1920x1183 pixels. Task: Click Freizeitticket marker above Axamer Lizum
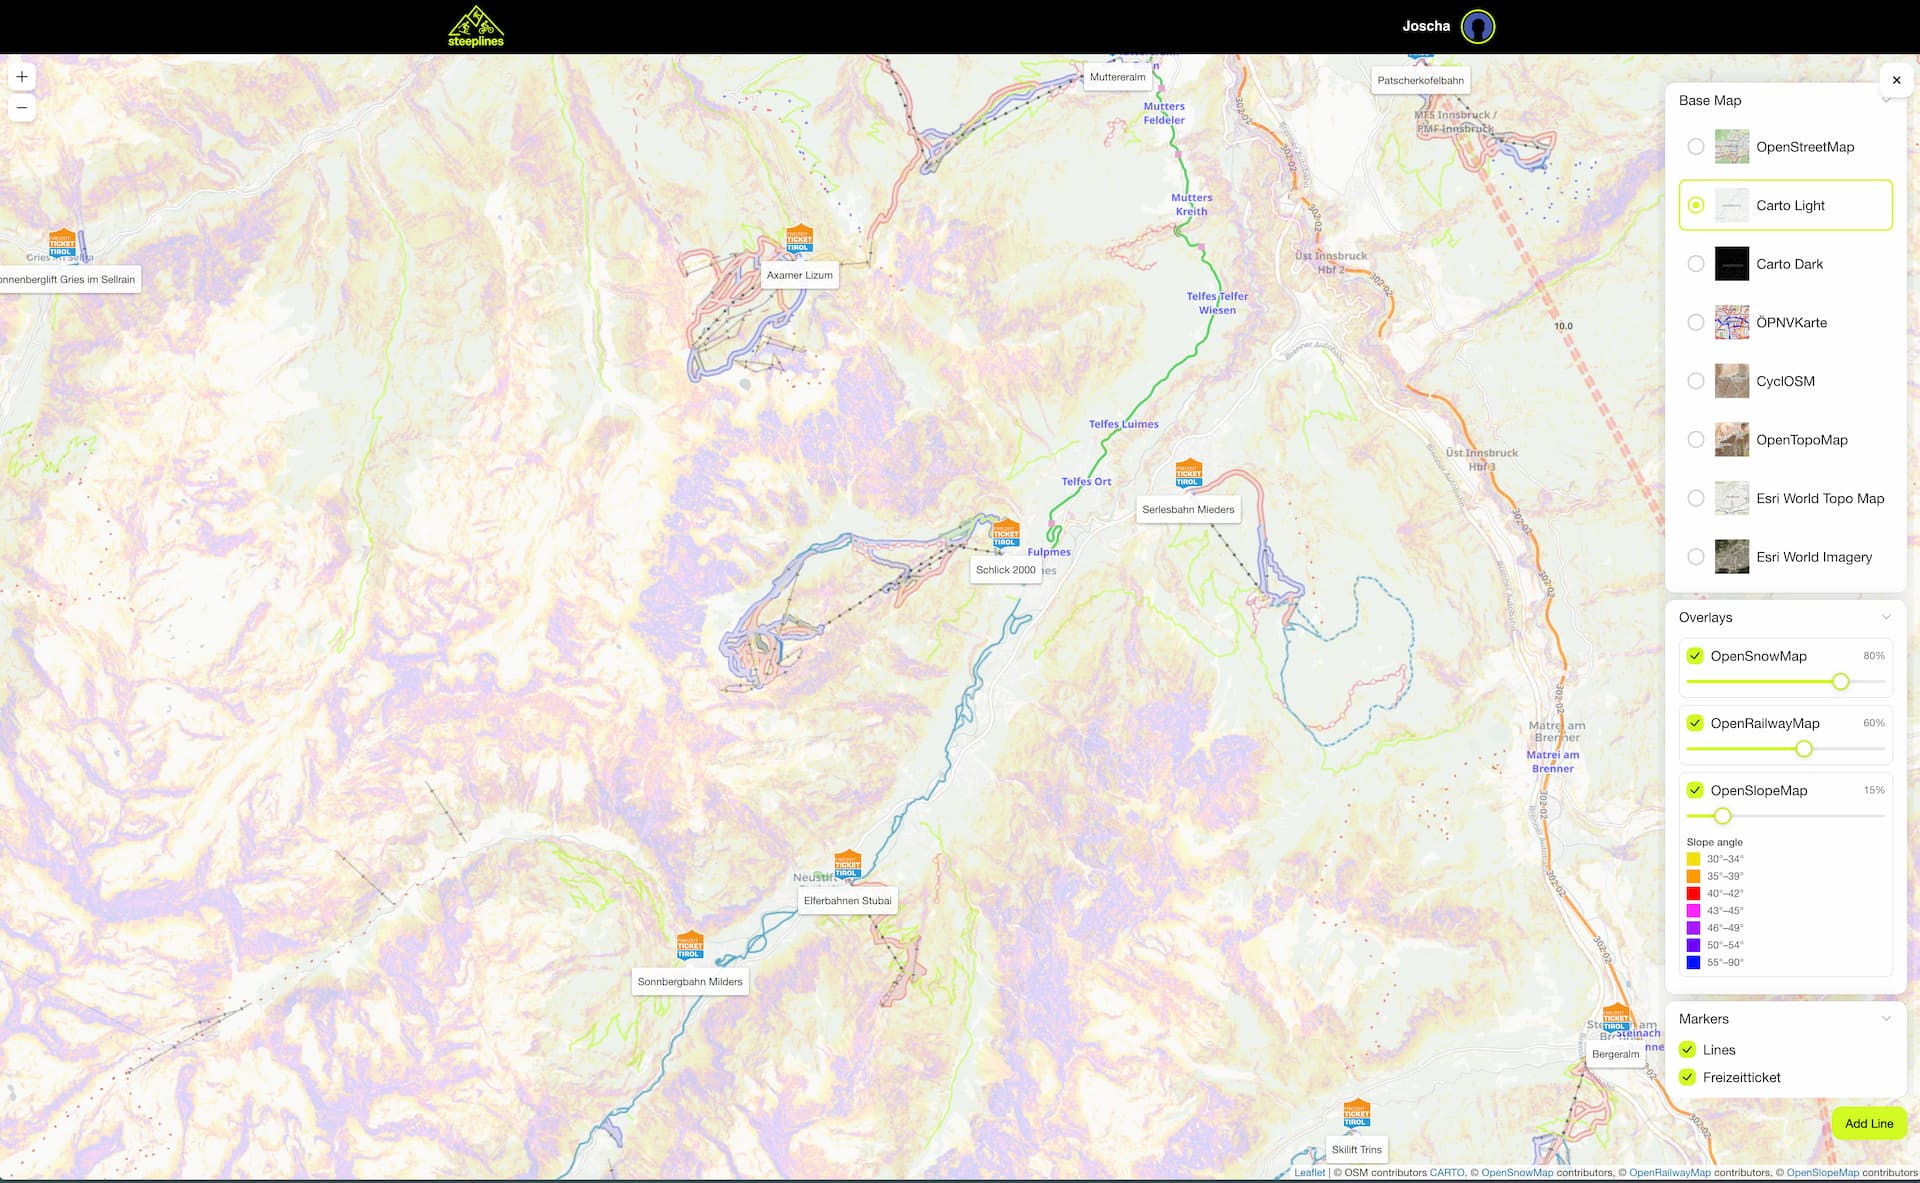[x=799, y=239]
